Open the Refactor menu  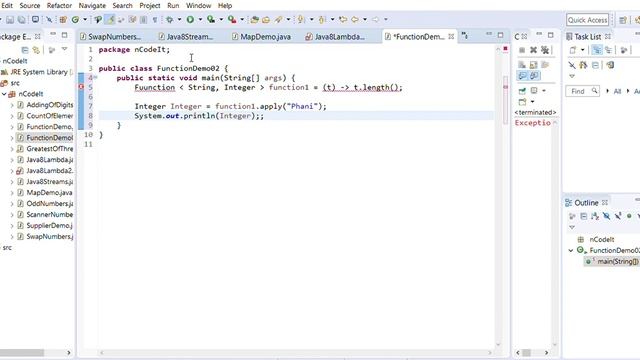(x=59, y=6)
